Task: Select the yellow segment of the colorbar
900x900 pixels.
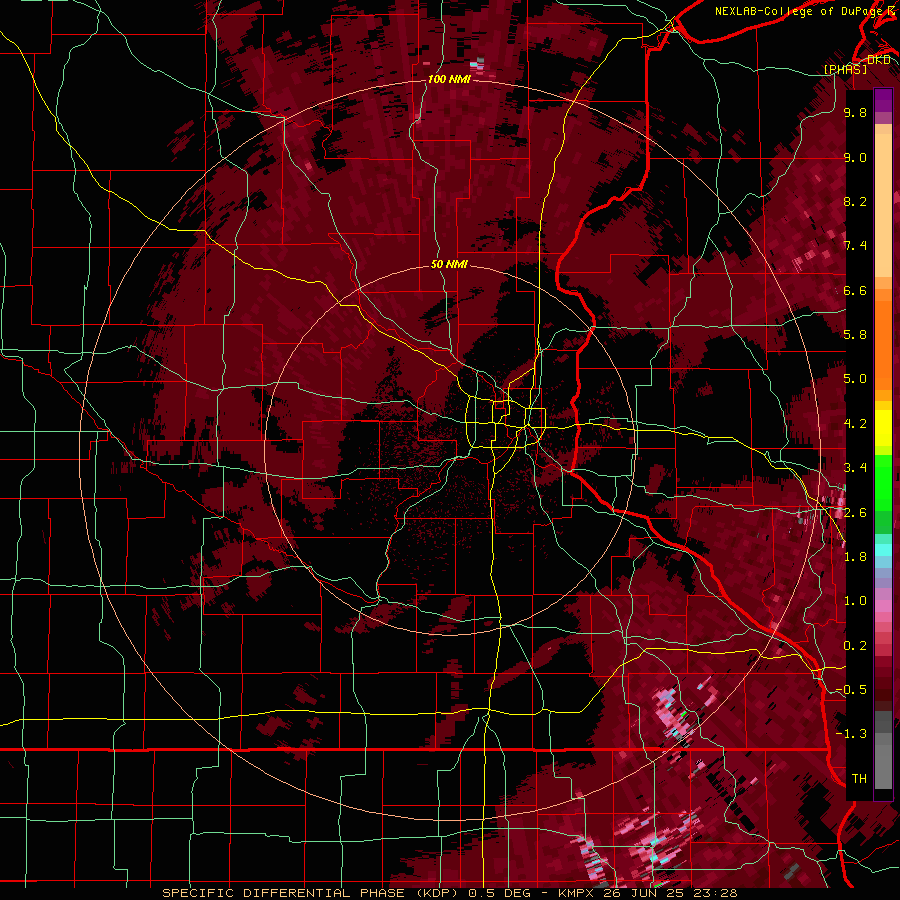Action: [883, 428]
